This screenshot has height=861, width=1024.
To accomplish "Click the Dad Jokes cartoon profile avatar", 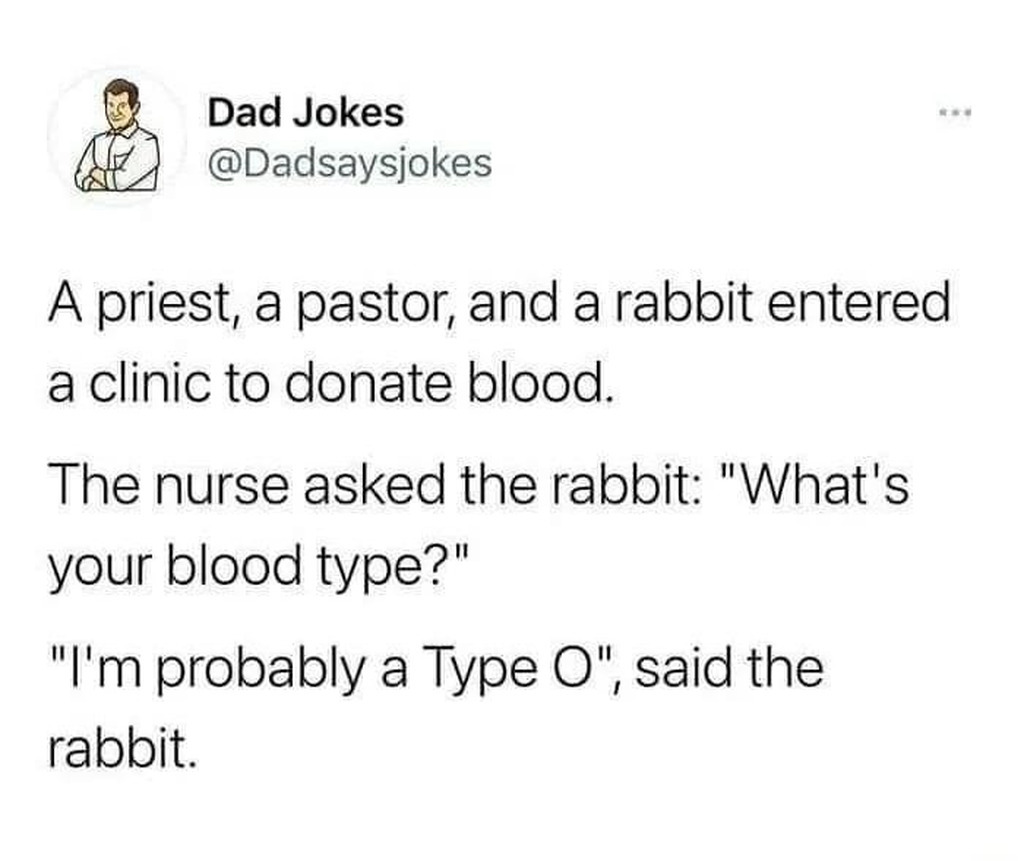I will click(x=118, y=137).
